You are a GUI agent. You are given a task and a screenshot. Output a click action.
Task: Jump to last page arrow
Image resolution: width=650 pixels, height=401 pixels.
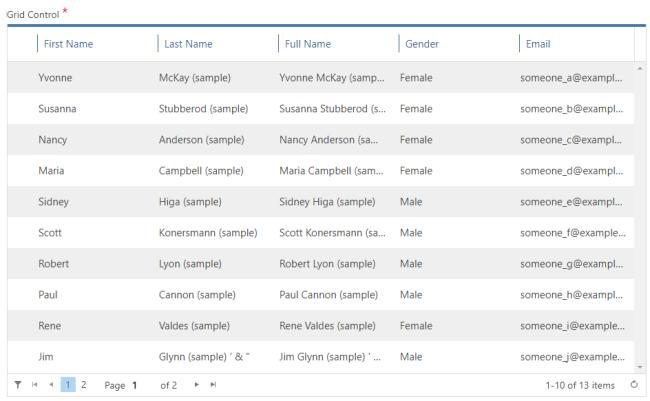click(x=213, y=385)
